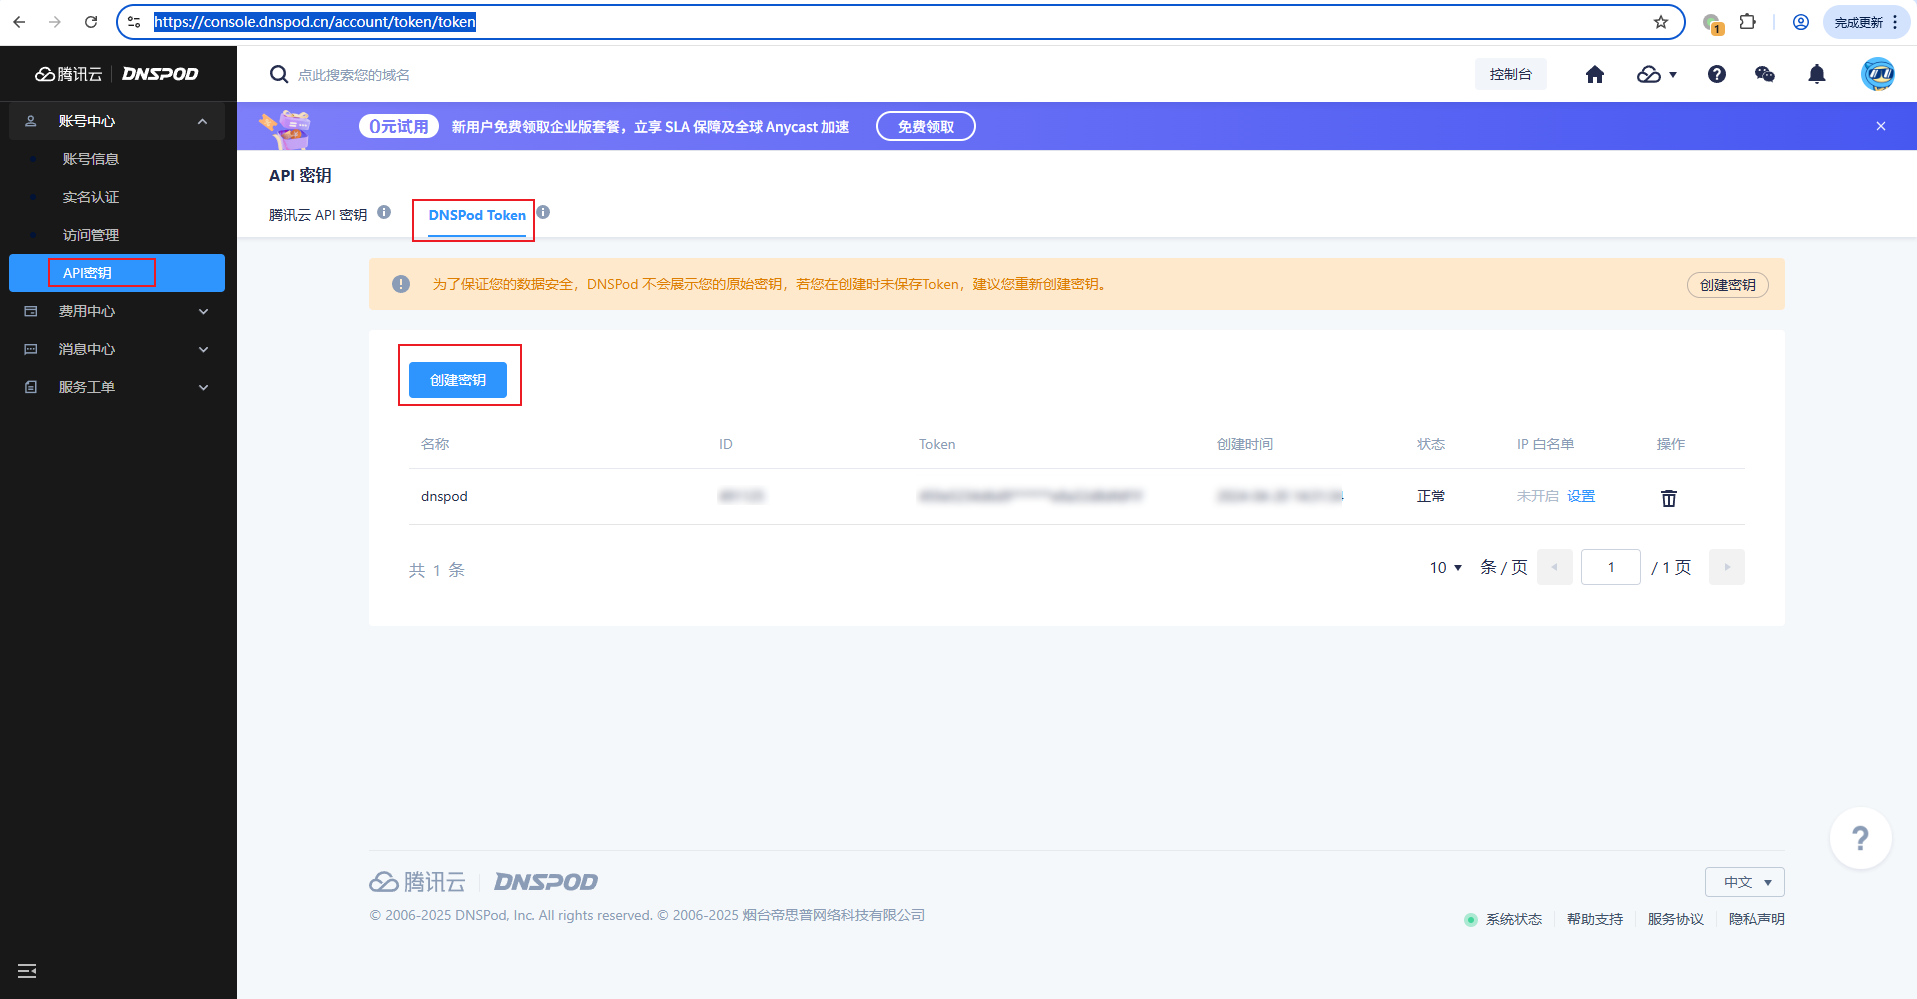Click the 创建时间 column header

(1245, 444)
